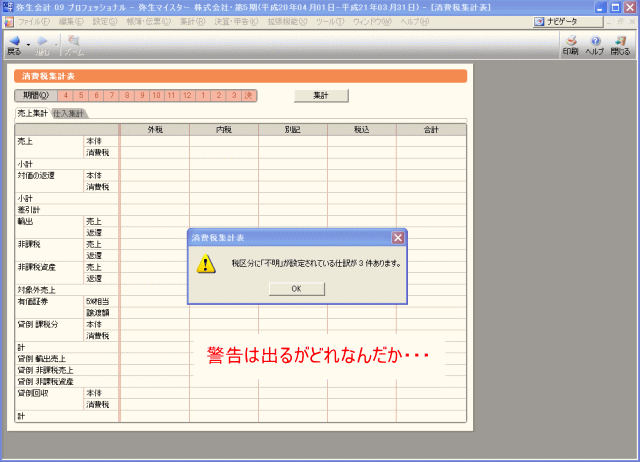Image resolution: width=640 pixels, height=462 pixels.
Task: Click the 輸出 row label
Action: [x=25, y=221]
